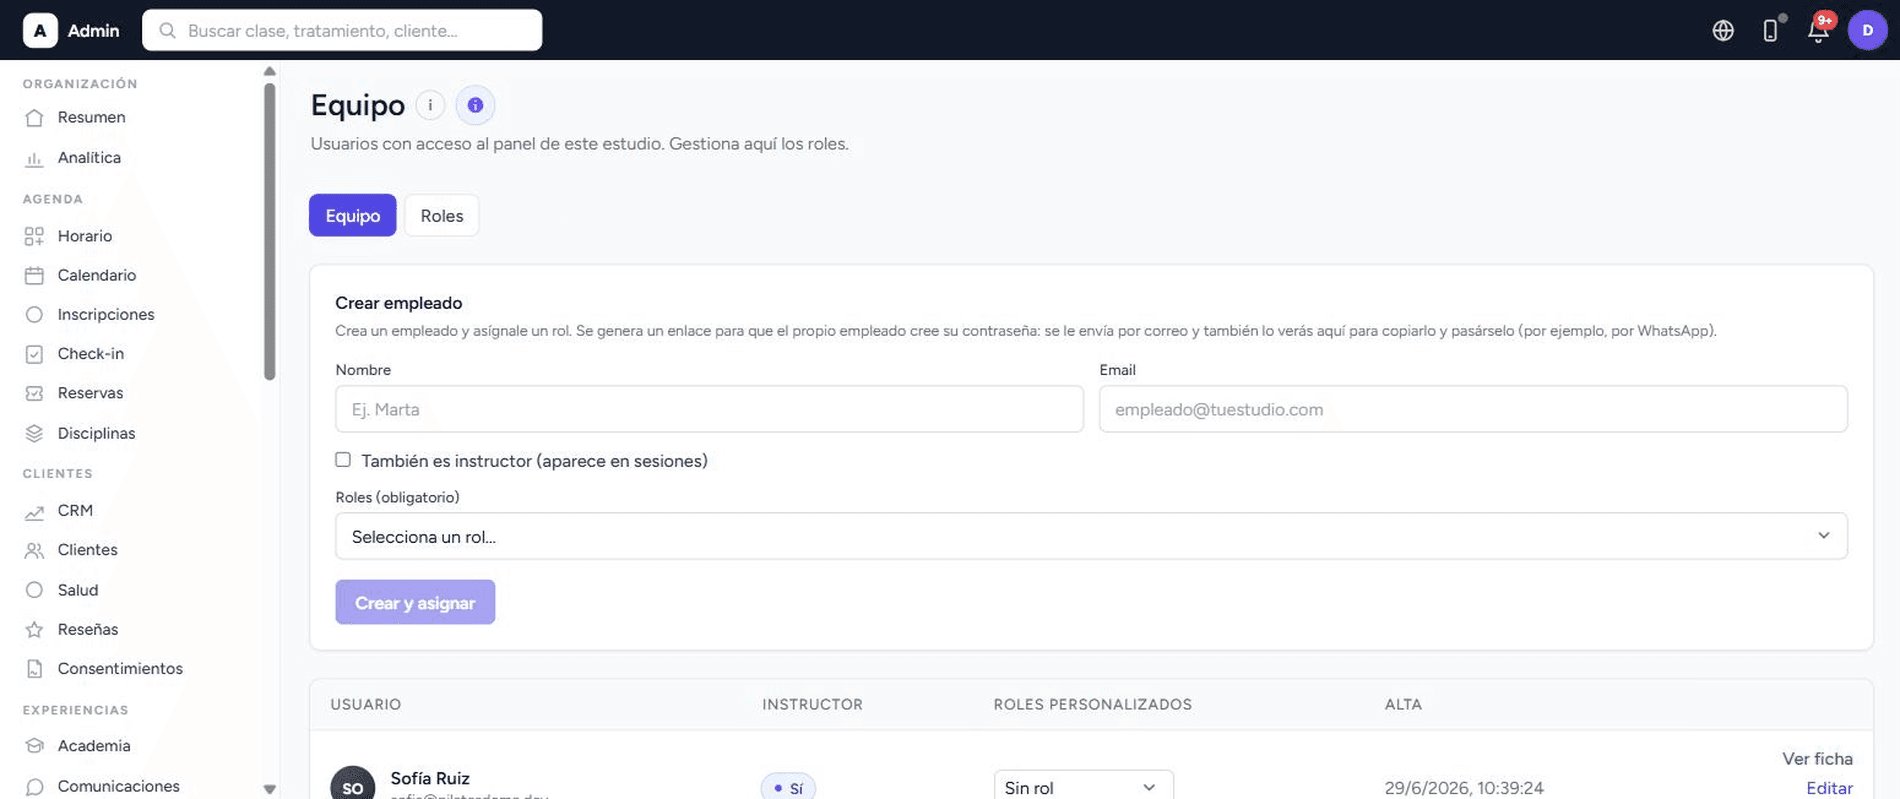Open the Horario section
The height and width of the screenshot is (799, 1900).
[x=85, y=236]
